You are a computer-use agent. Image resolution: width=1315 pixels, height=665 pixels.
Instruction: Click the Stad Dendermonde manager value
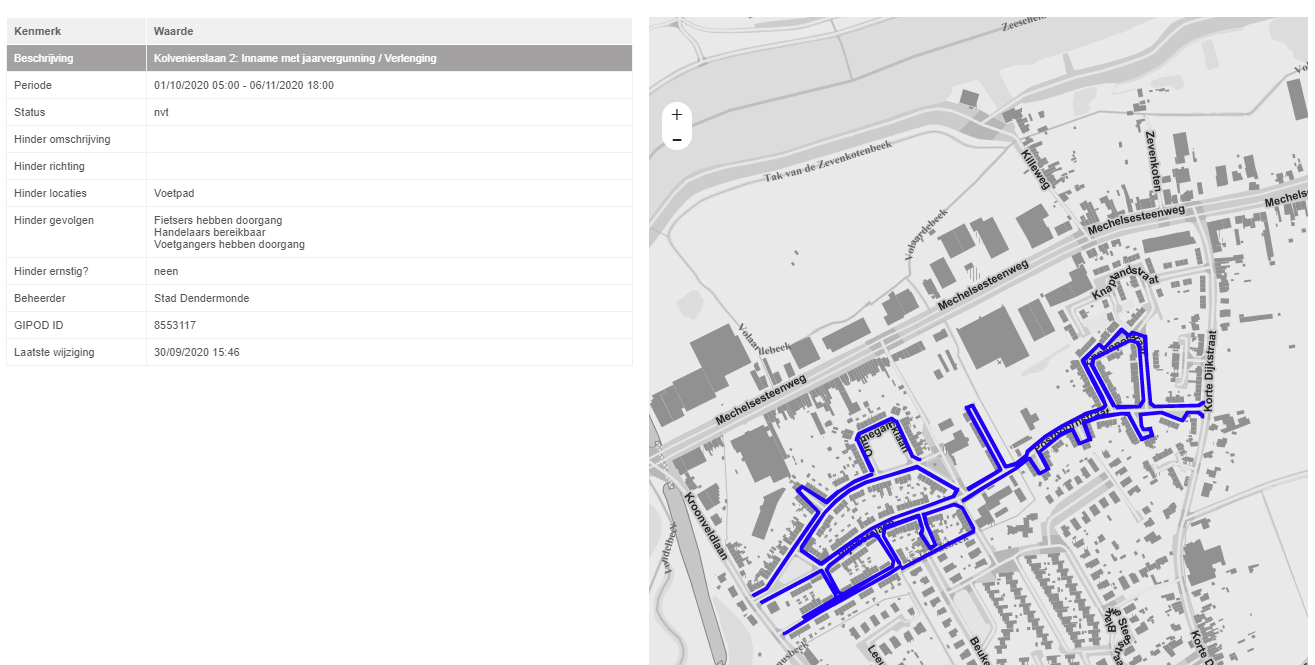(201, 299)
